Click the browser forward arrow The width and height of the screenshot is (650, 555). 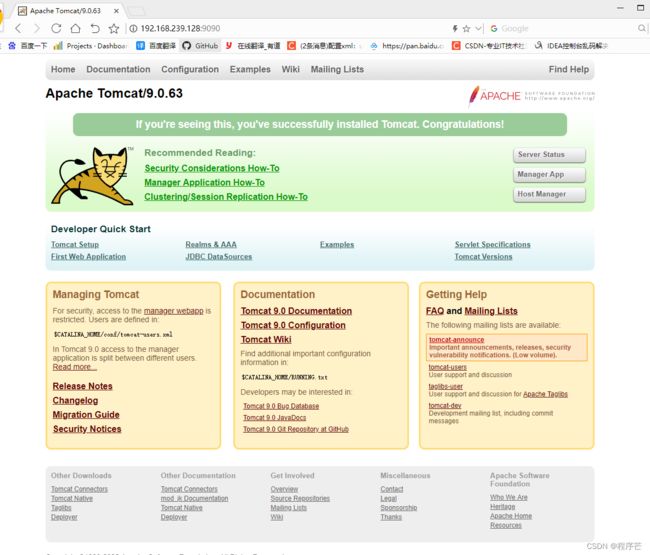(37, 28)
